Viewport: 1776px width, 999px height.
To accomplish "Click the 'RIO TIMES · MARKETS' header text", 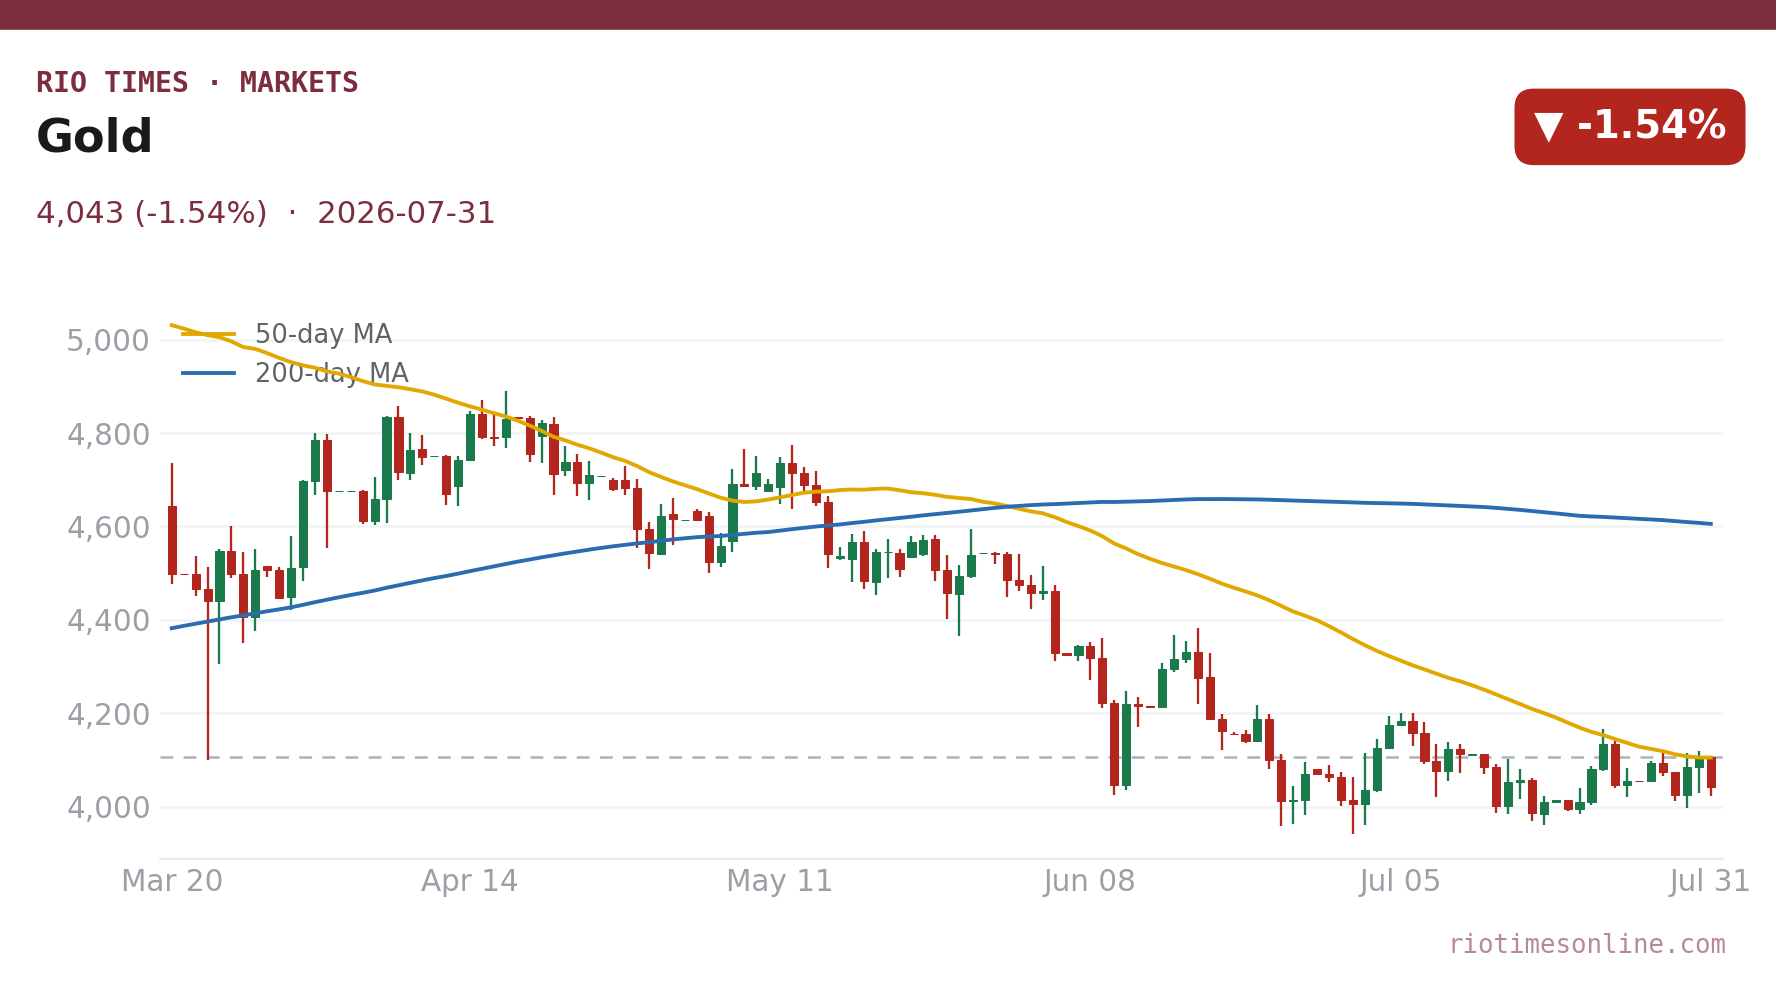I will (x=197, y=83).
